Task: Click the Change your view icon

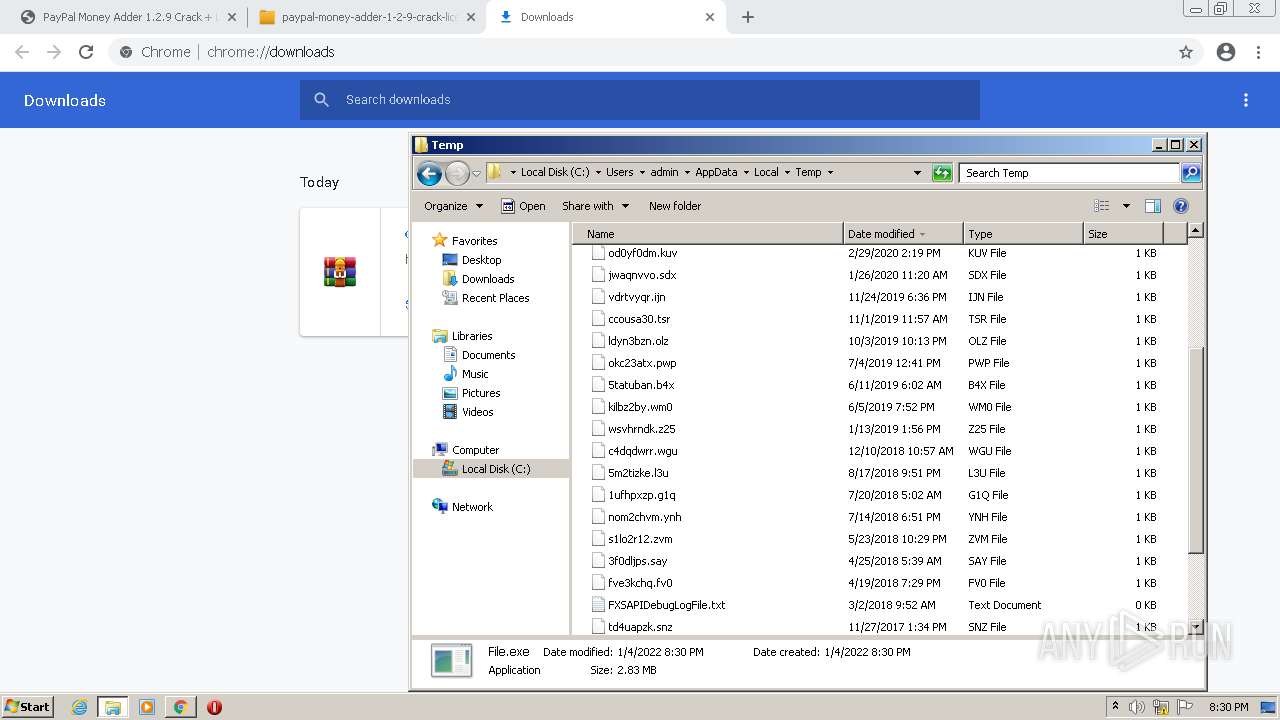Action: coord(1102,206)
